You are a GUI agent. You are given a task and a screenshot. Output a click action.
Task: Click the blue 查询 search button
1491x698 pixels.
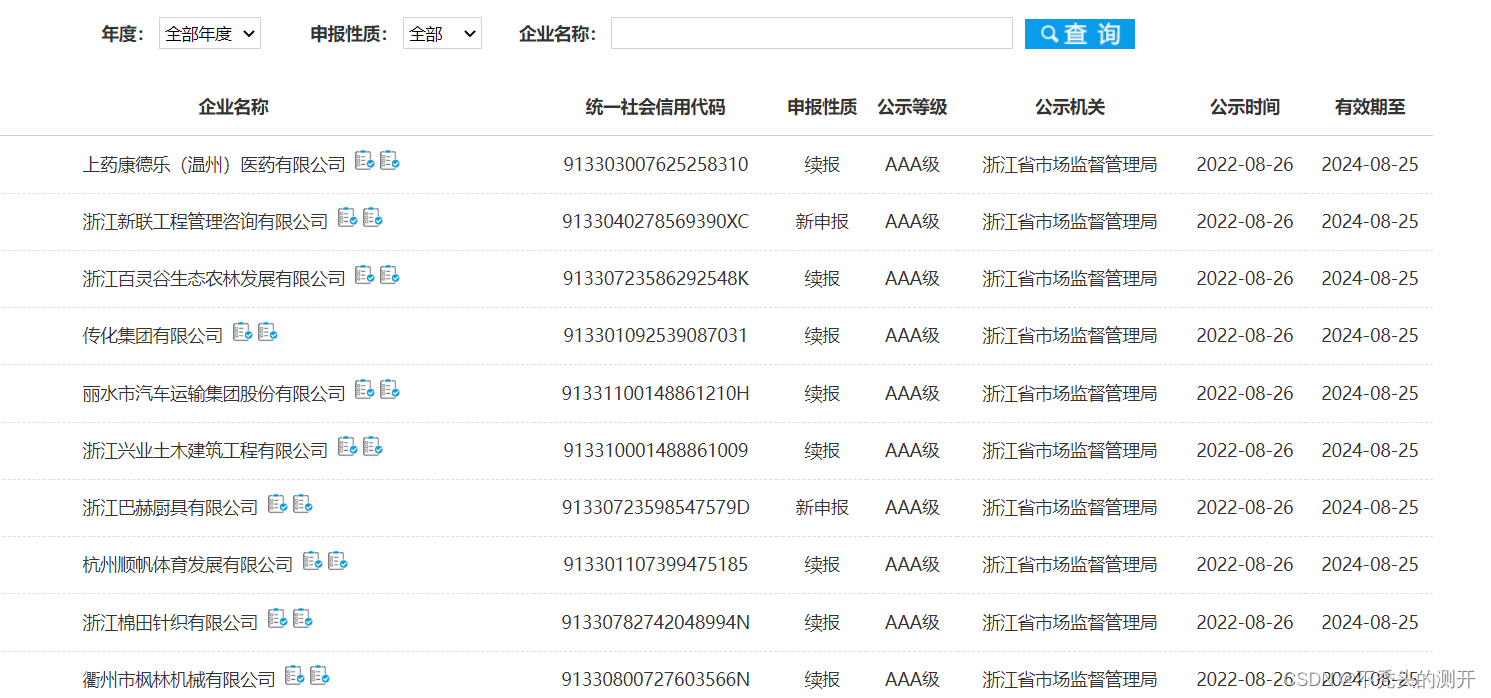[x=1080, y=33]
